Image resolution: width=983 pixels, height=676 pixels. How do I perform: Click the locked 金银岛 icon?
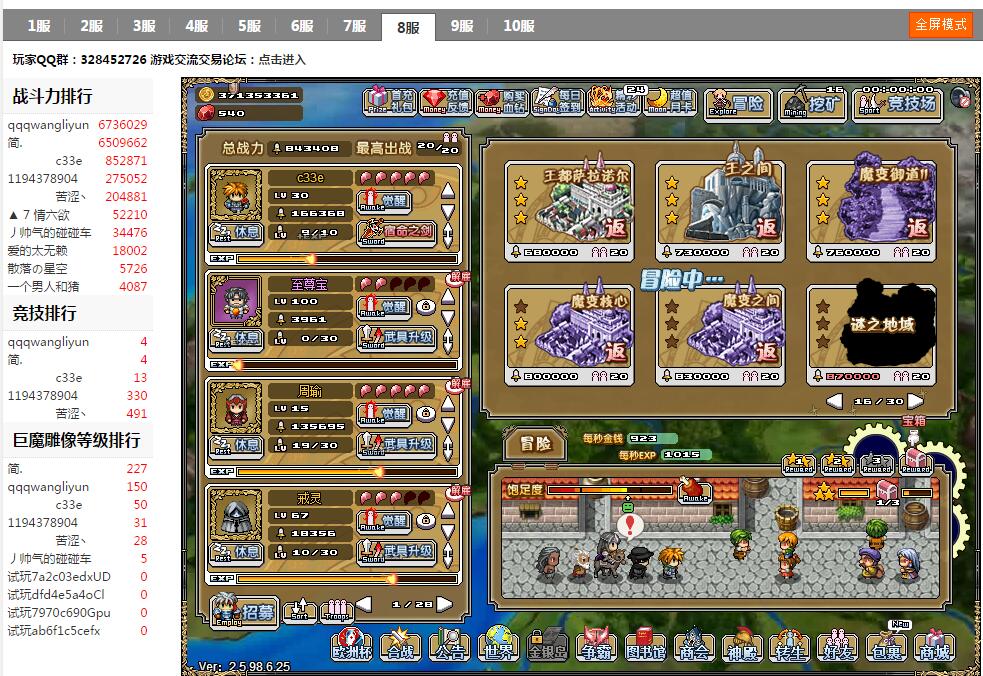pos(547,643)
